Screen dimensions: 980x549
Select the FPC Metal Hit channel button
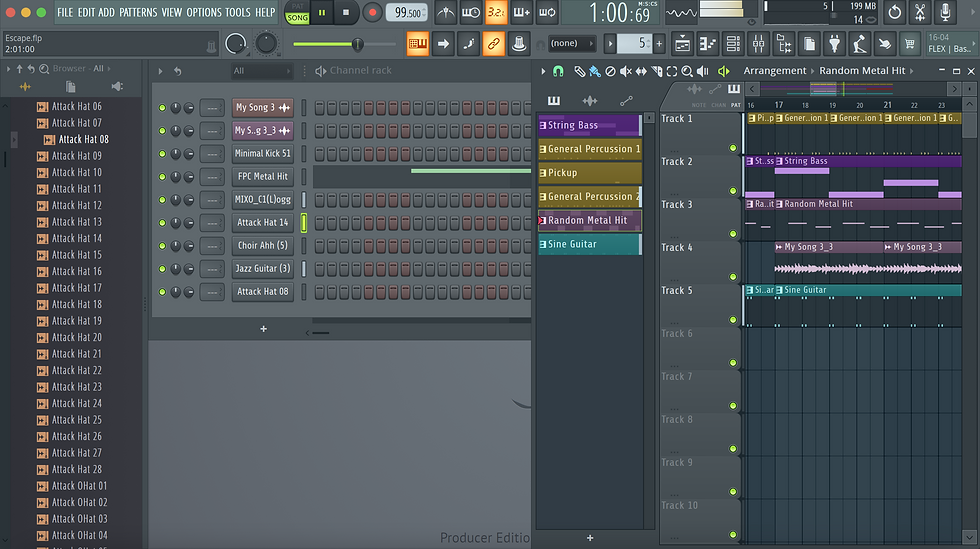262,176
